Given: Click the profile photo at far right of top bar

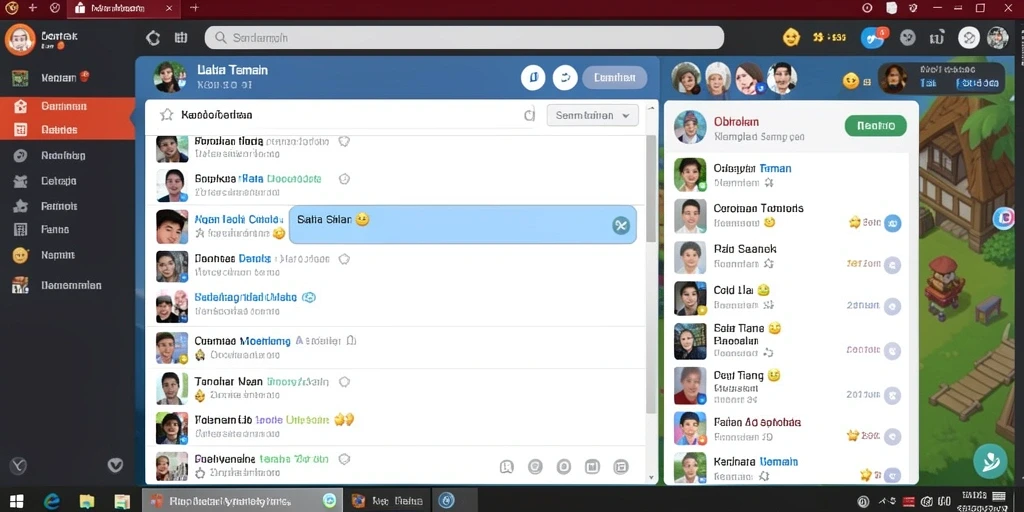Looking at the screenshot, I should [997, 37].
